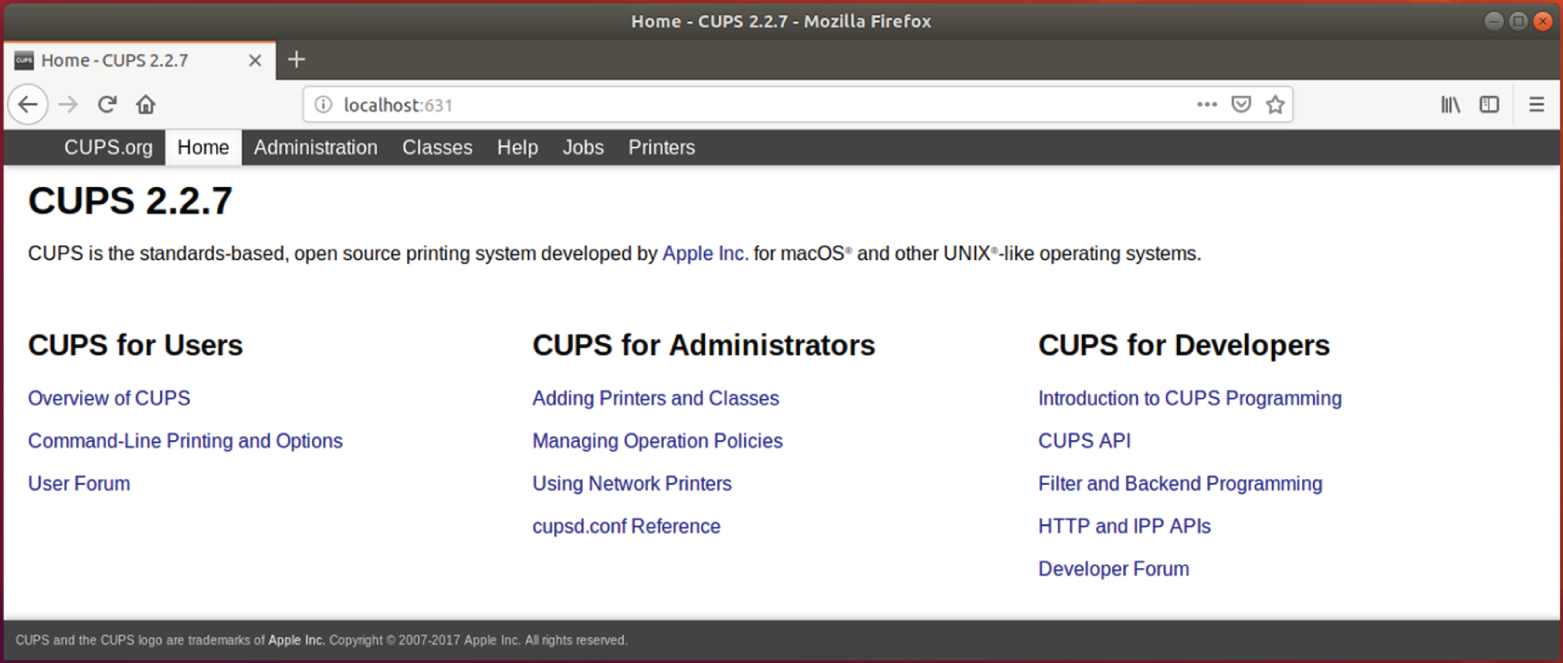Select the Home navigation item
This screenshot has height=663, width=1563.
pyautogui.click(x=203, y=147)
